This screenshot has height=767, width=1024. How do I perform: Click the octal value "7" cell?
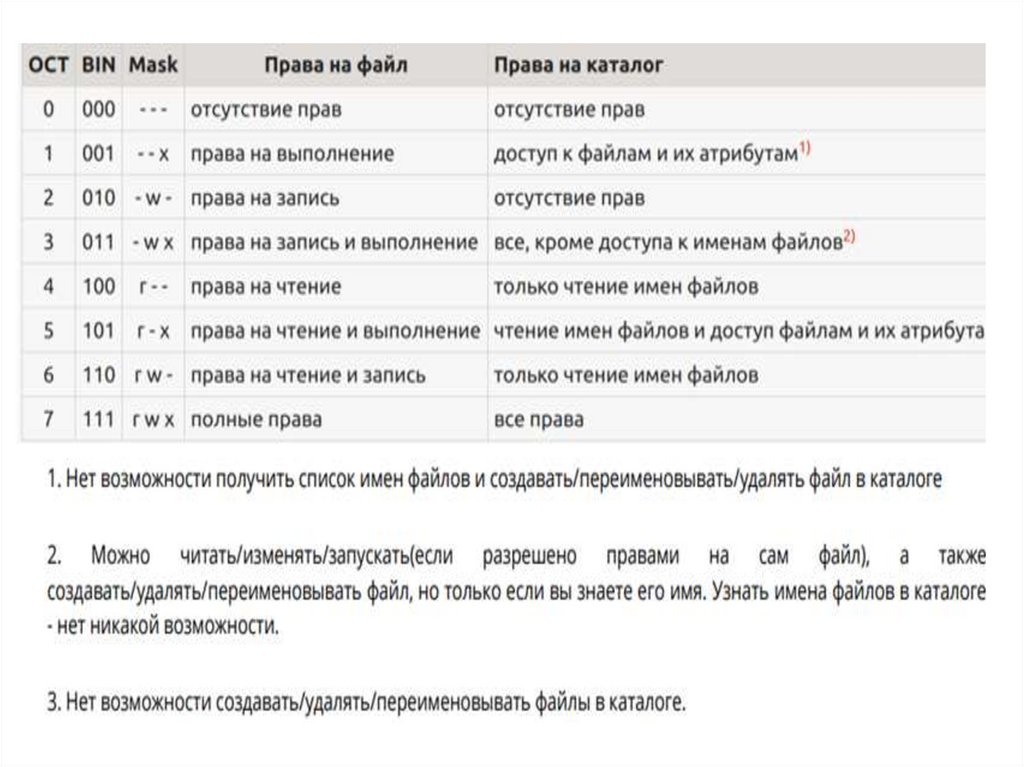pyautogui.click(x=48, y=418)
